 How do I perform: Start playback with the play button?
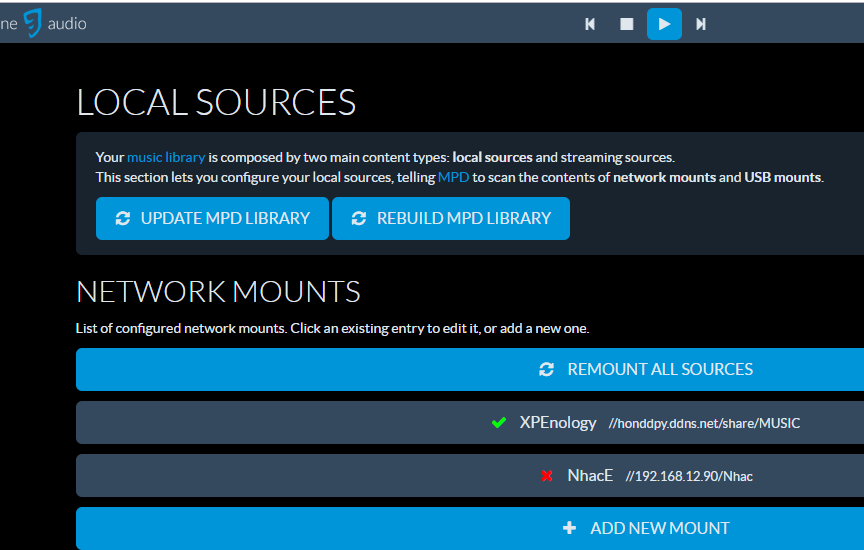(664, 24)
